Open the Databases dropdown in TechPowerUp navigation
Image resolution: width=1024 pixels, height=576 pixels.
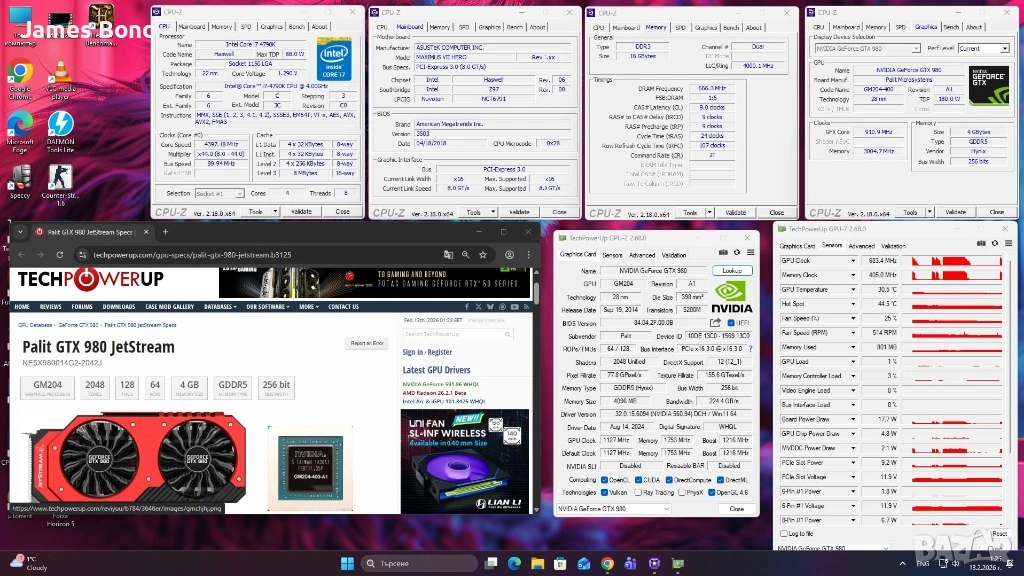pos(221,307)
